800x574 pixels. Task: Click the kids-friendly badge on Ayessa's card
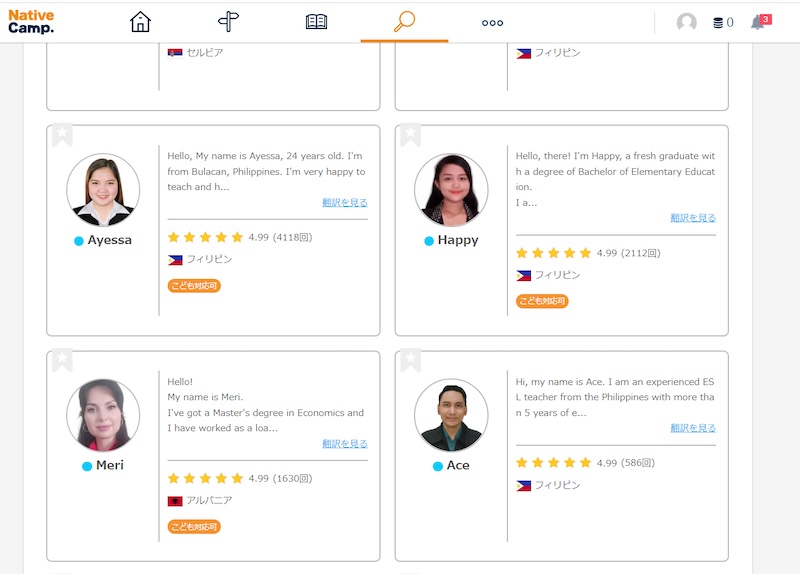click(x=194, y=286)
